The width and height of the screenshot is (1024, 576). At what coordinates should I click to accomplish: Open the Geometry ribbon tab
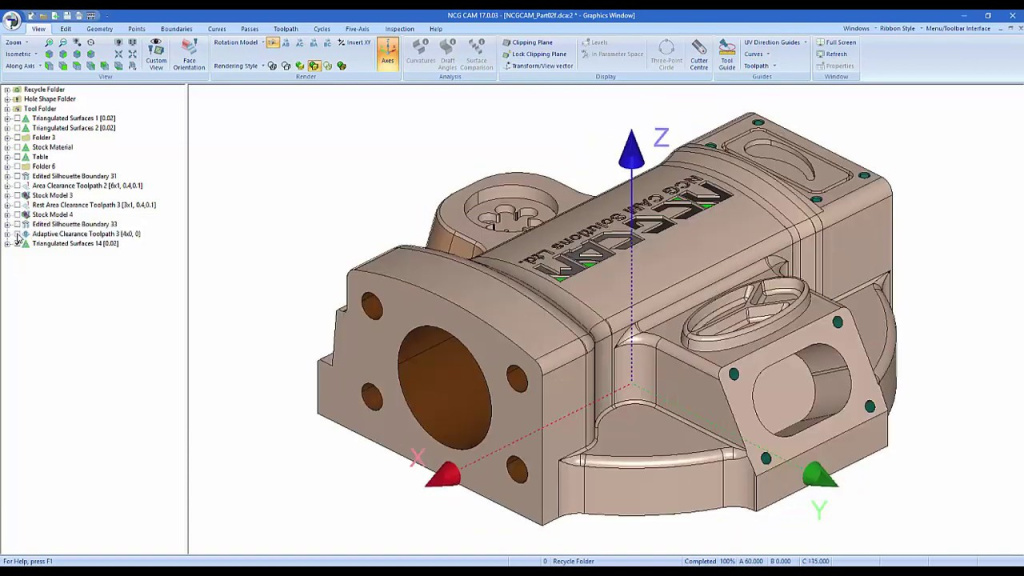pos(99,29)
